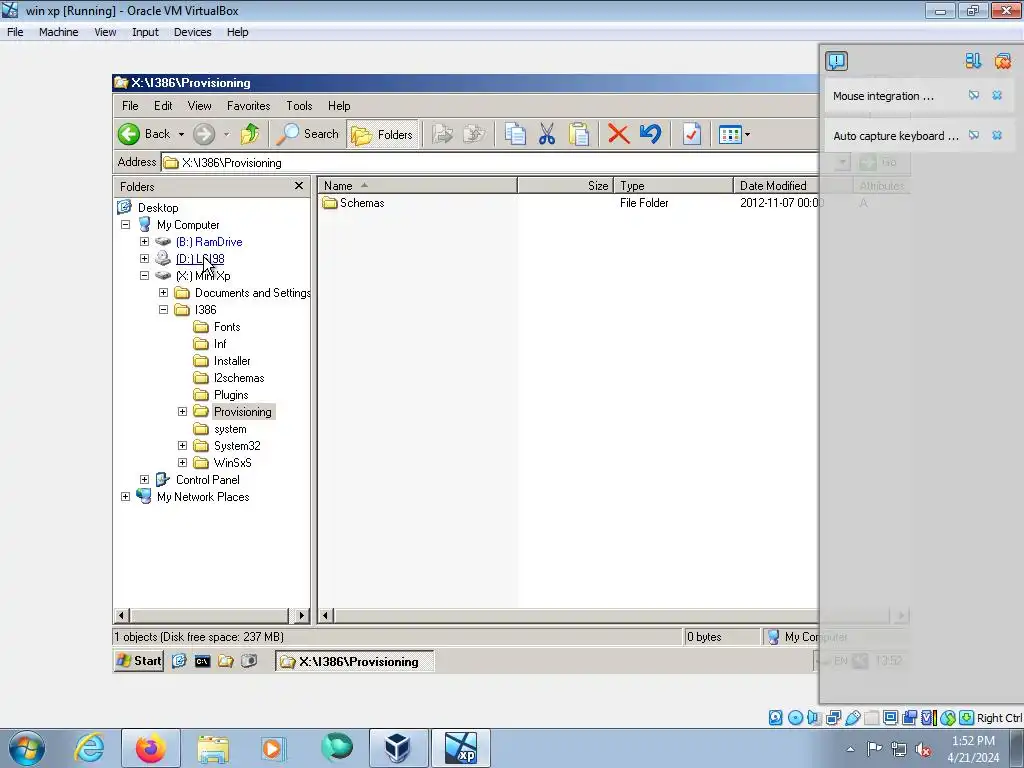Click the VirtualBox USB status icon
1024x768 pixels.
[852, 718]
